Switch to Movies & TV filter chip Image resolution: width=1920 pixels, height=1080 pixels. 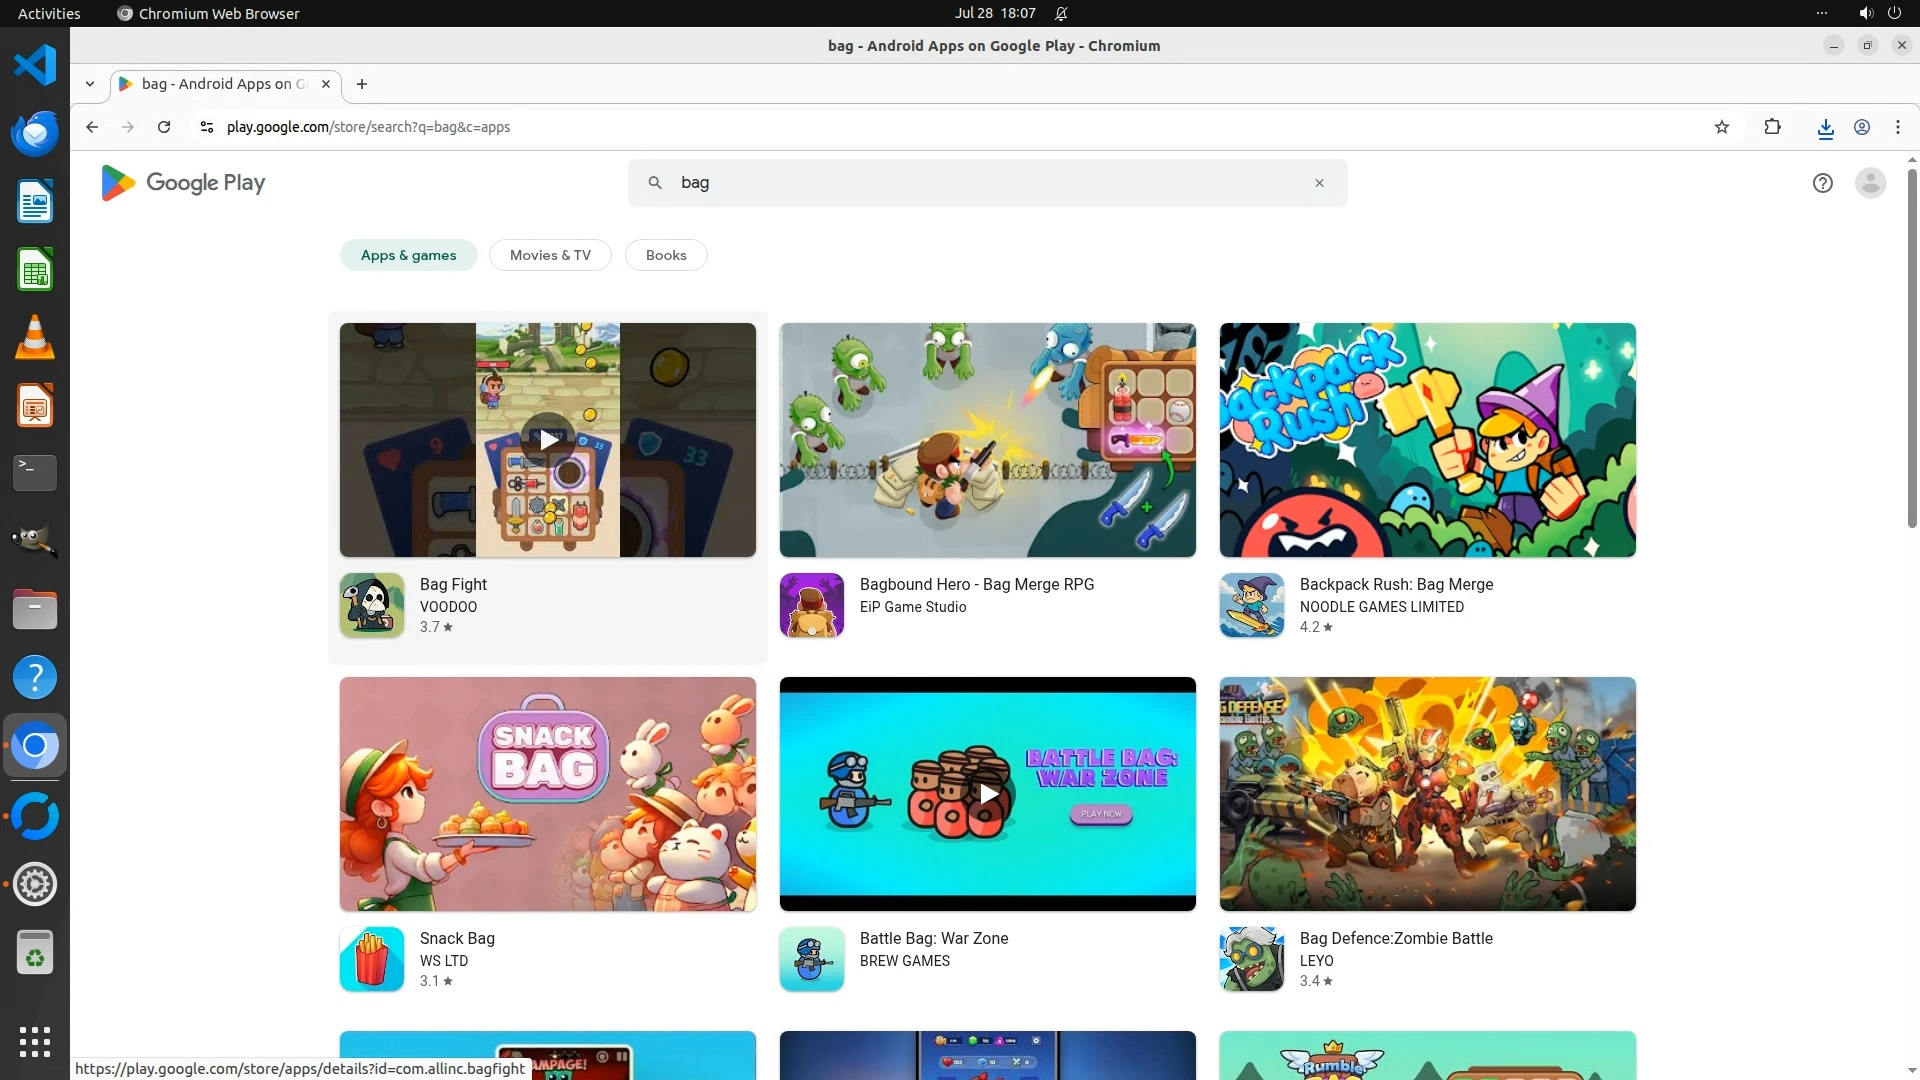click(550, 255)
